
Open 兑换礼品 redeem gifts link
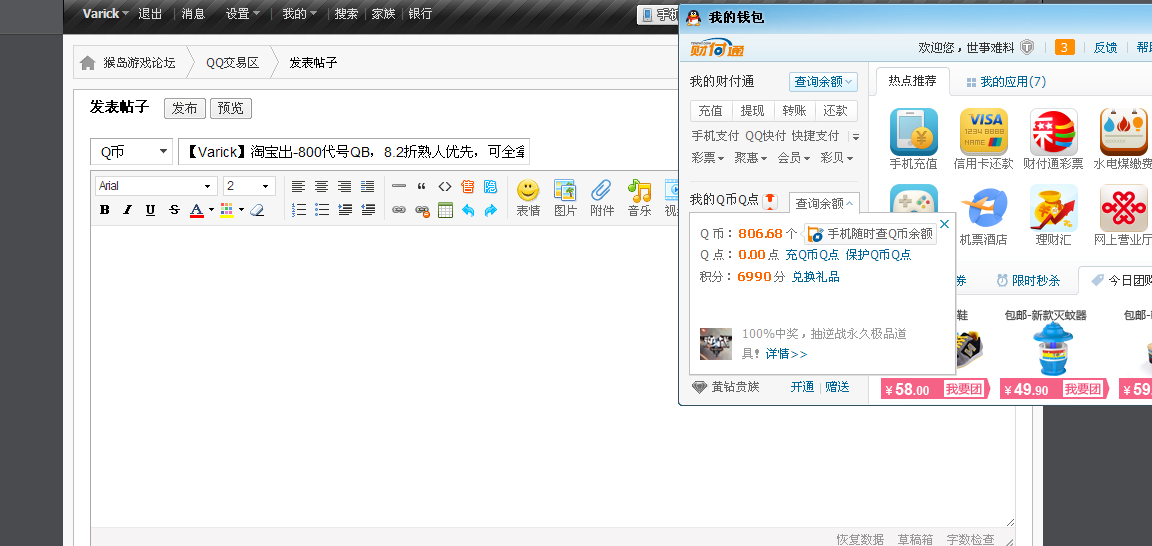pos(816,276)
